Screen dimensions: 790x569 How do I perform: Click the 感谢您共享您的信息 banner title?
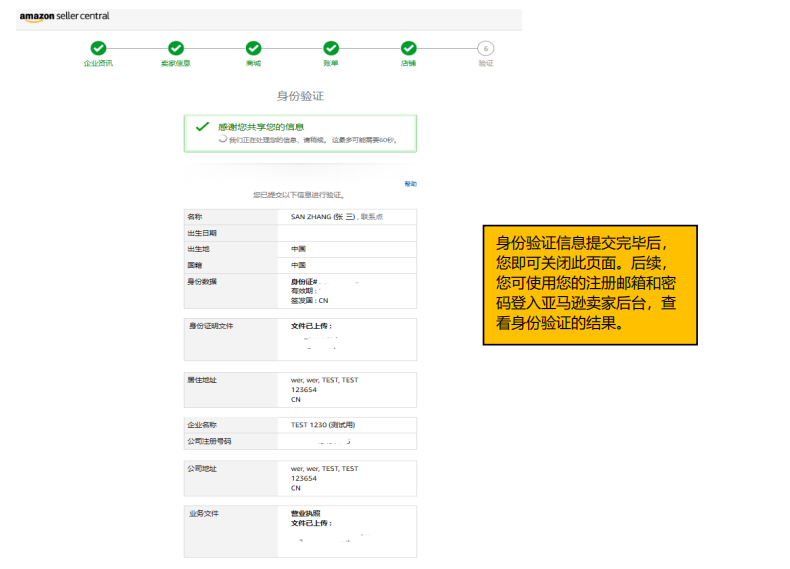(261, 127)
